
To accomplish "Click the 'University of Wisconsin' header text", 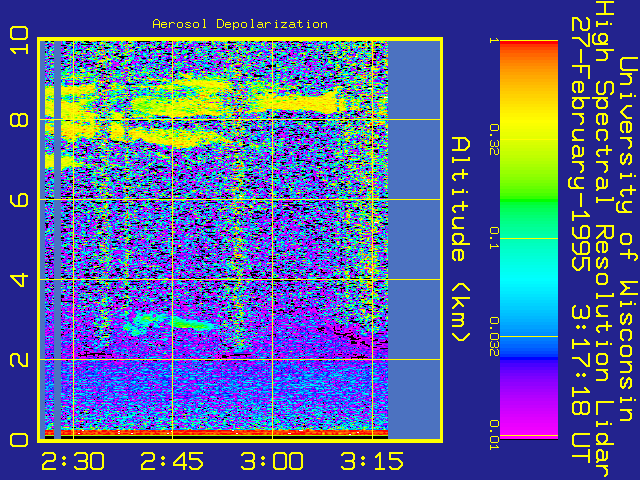I will (x=629, y=239).
